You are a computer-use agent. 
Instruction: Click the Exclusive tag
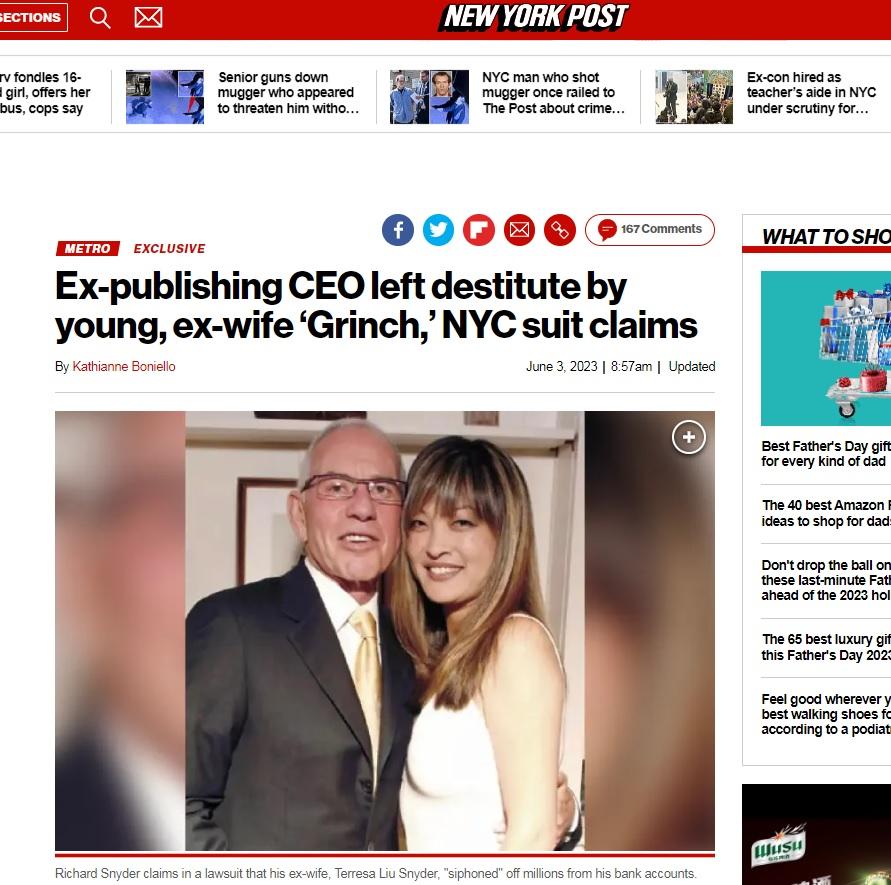169,248
